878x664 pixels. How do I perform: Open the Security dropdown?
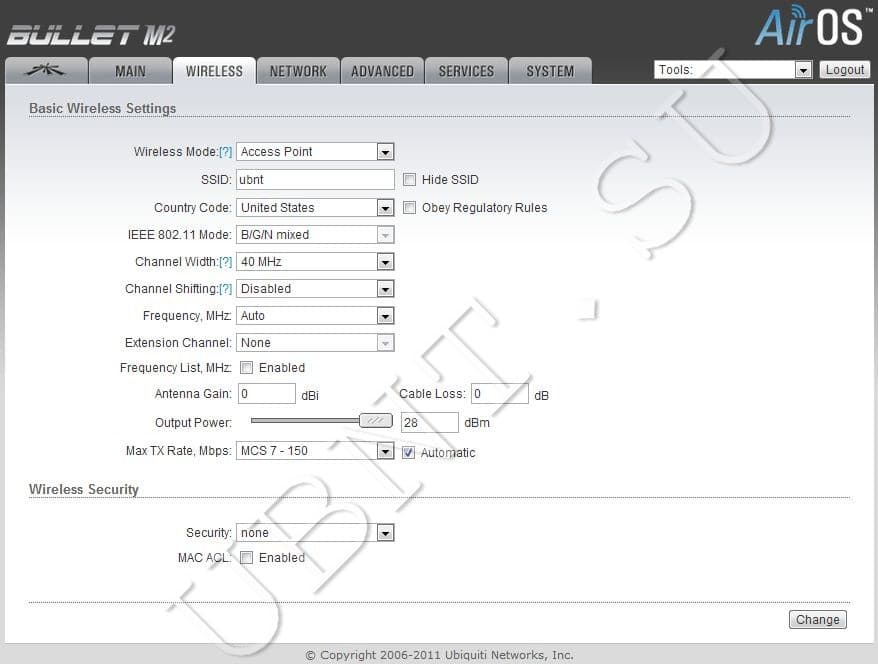coord(315,532)
